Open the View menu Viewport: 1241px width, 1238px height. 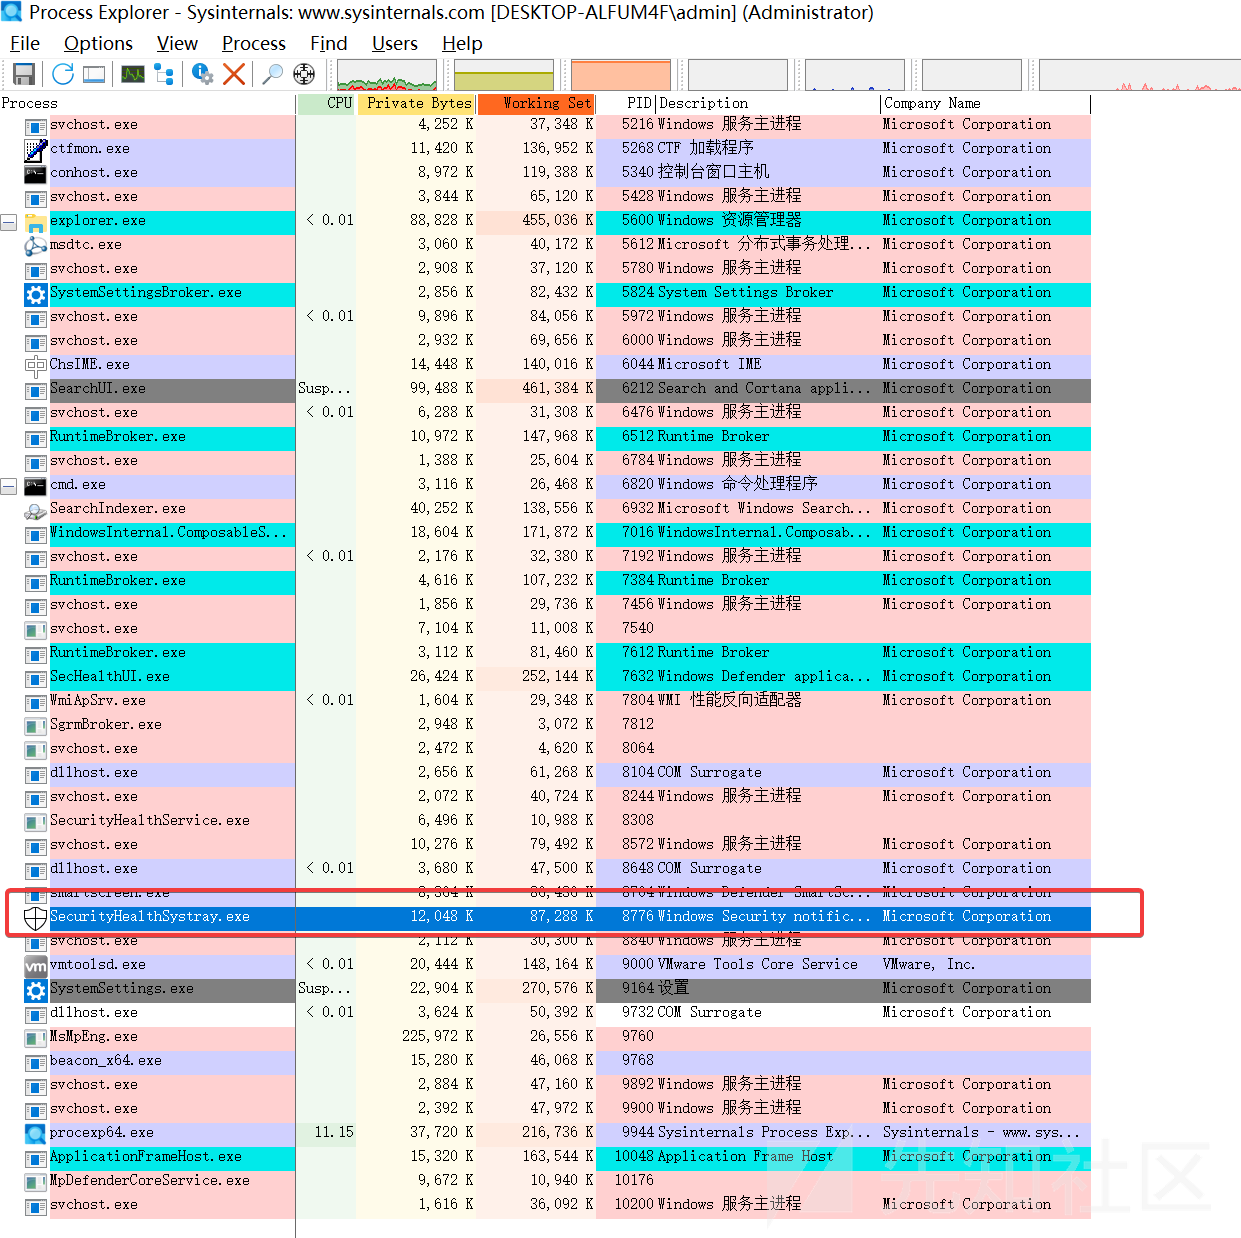click(177, 43)
